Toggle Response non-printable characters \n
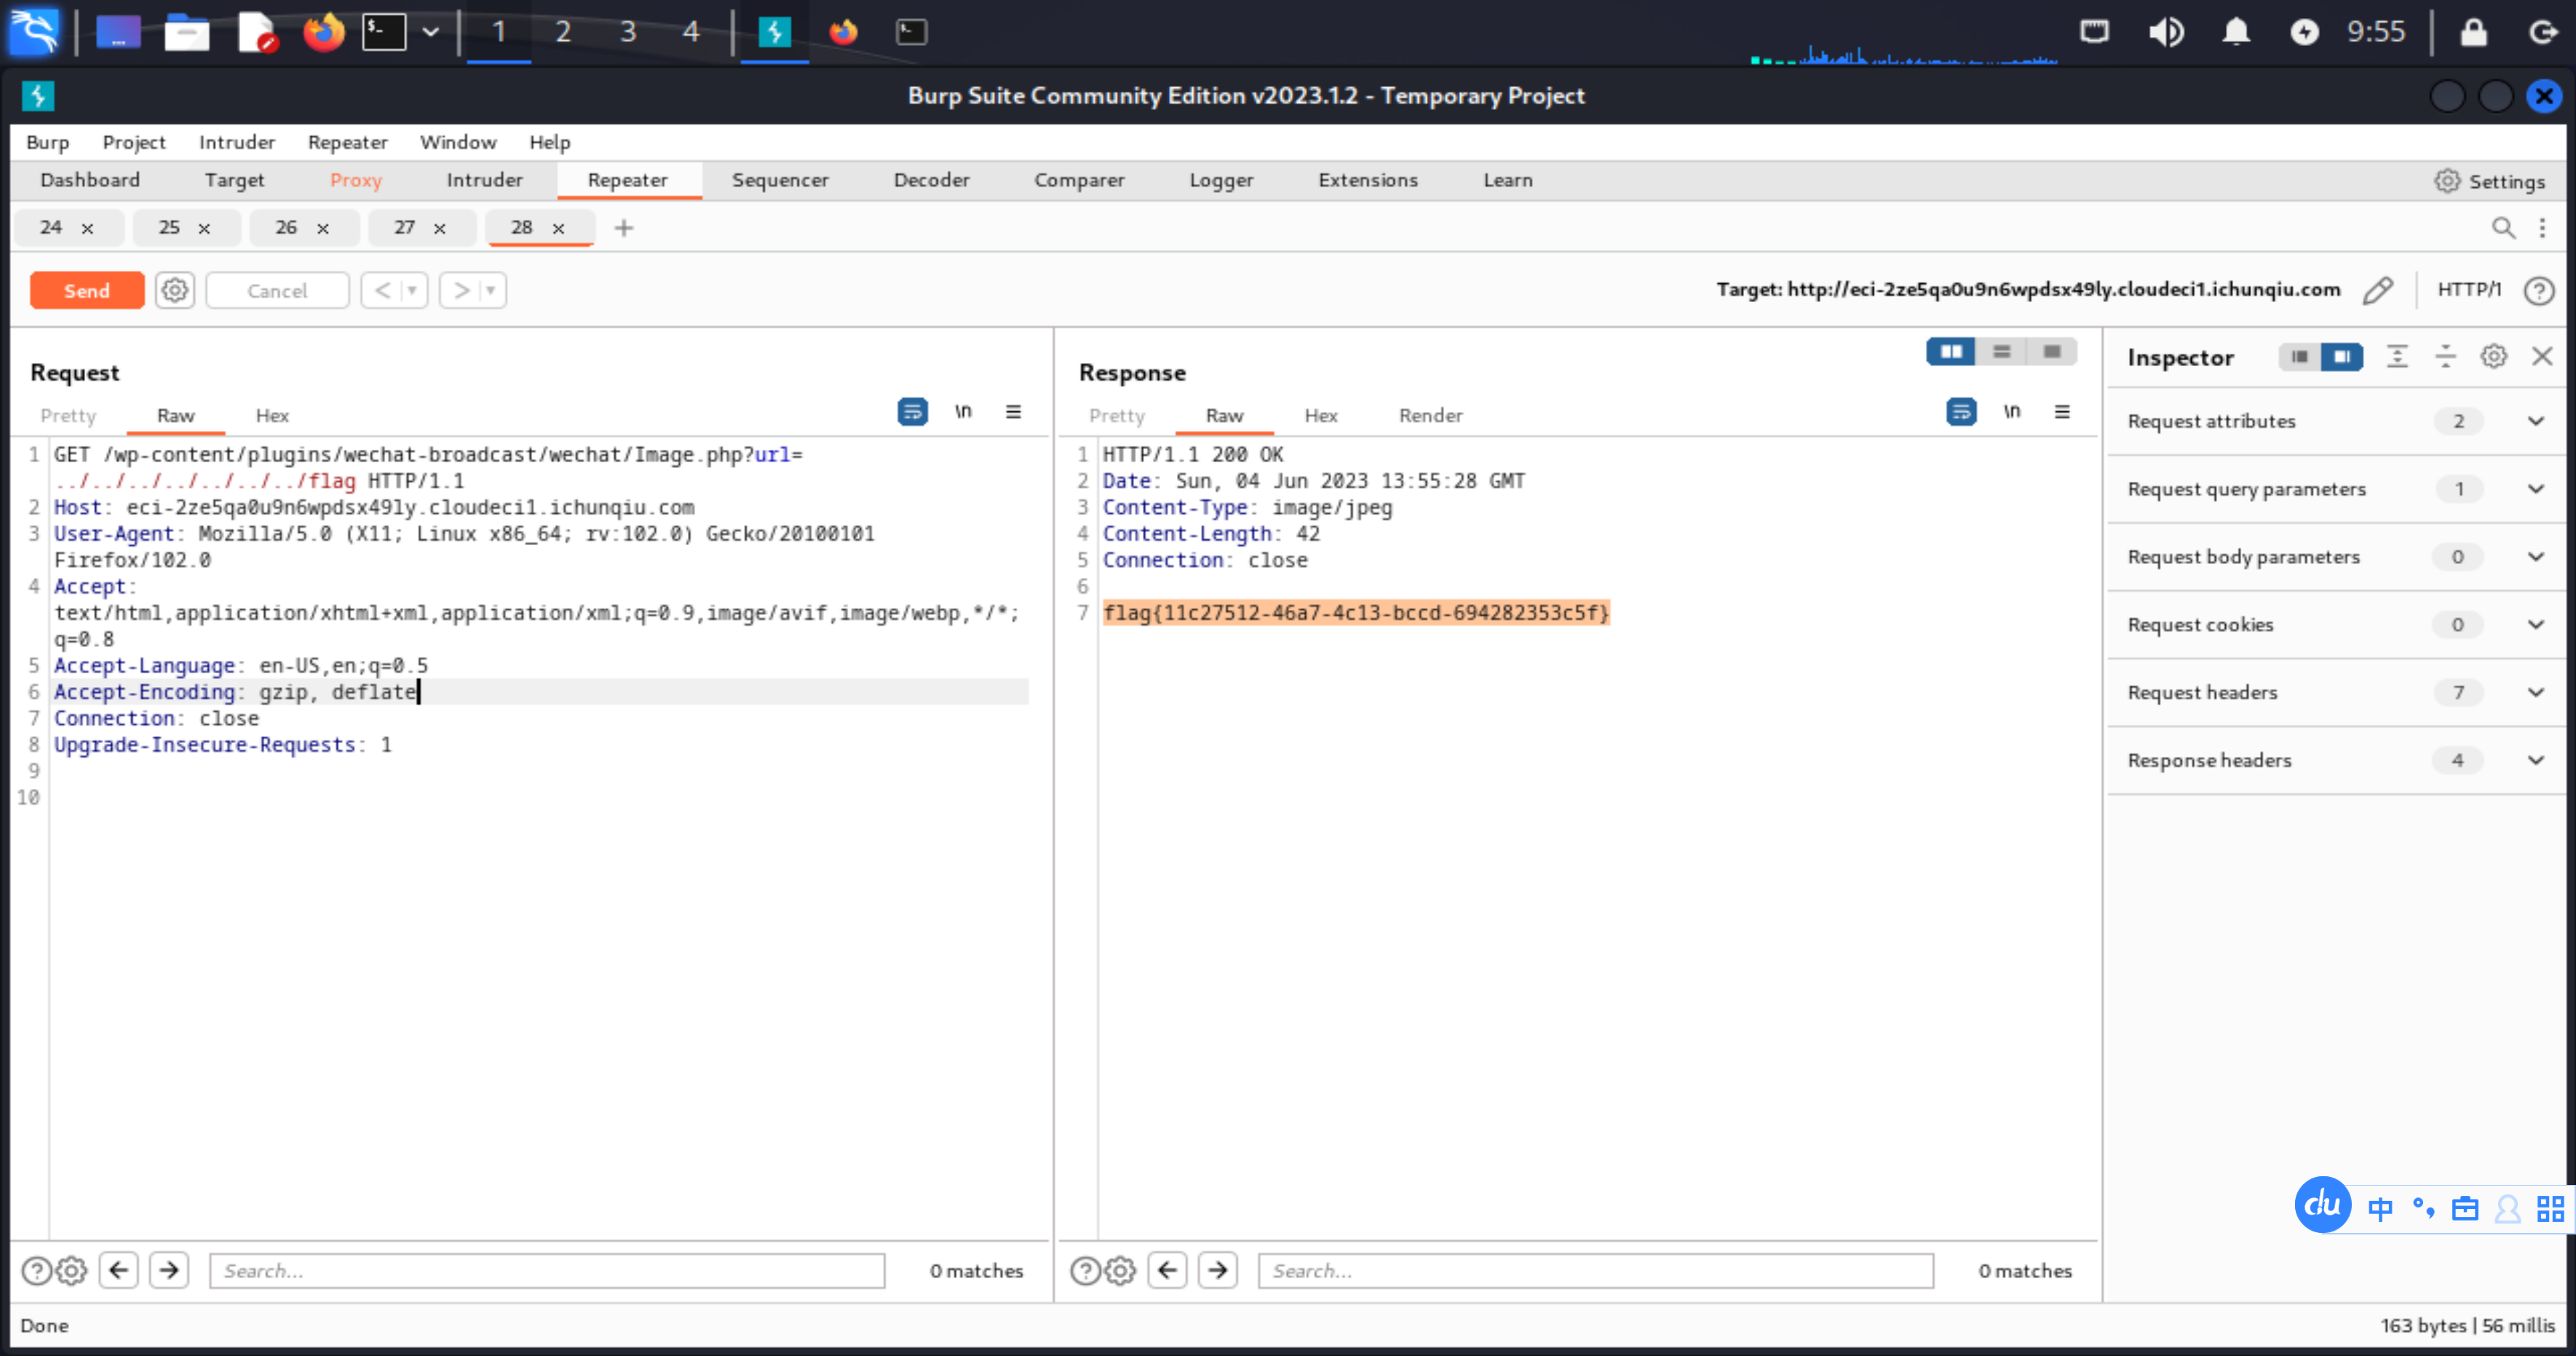 click(2012, 411)
